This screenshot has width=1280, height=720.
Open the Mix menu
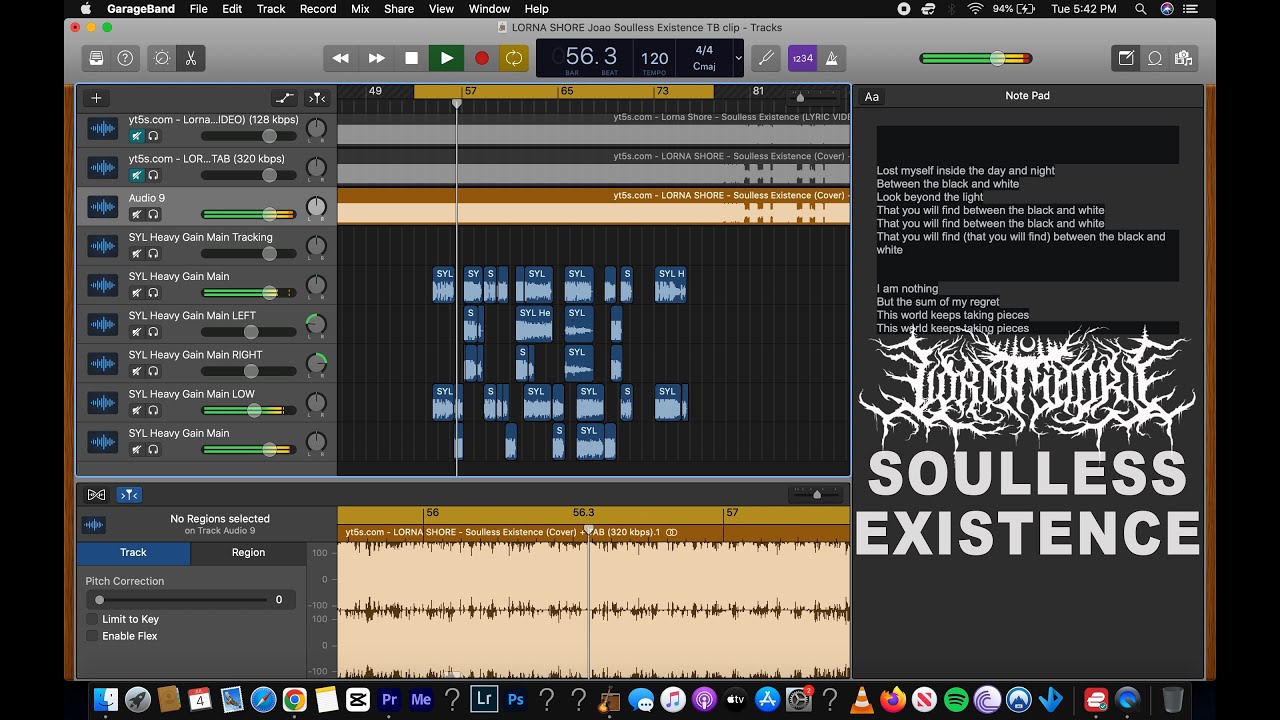tap(360, 9)
